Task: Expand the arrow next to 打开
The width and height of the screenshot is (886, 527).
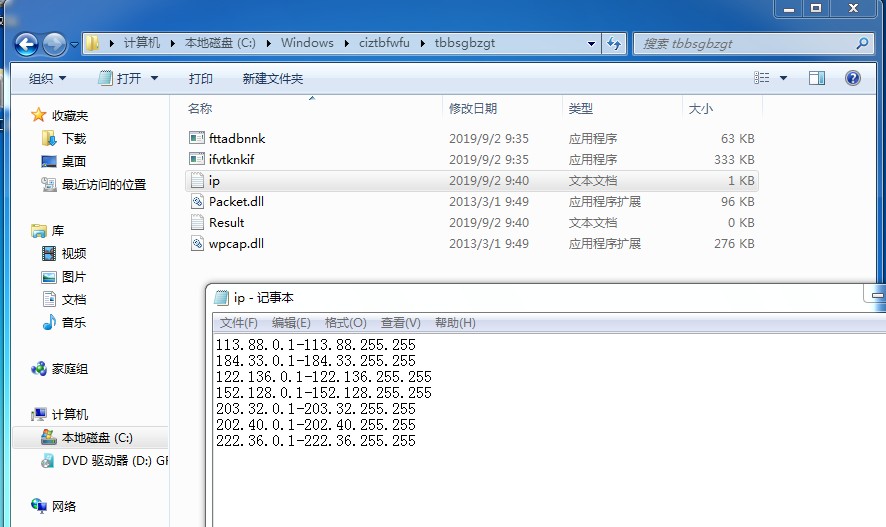Action: point(154,78)
